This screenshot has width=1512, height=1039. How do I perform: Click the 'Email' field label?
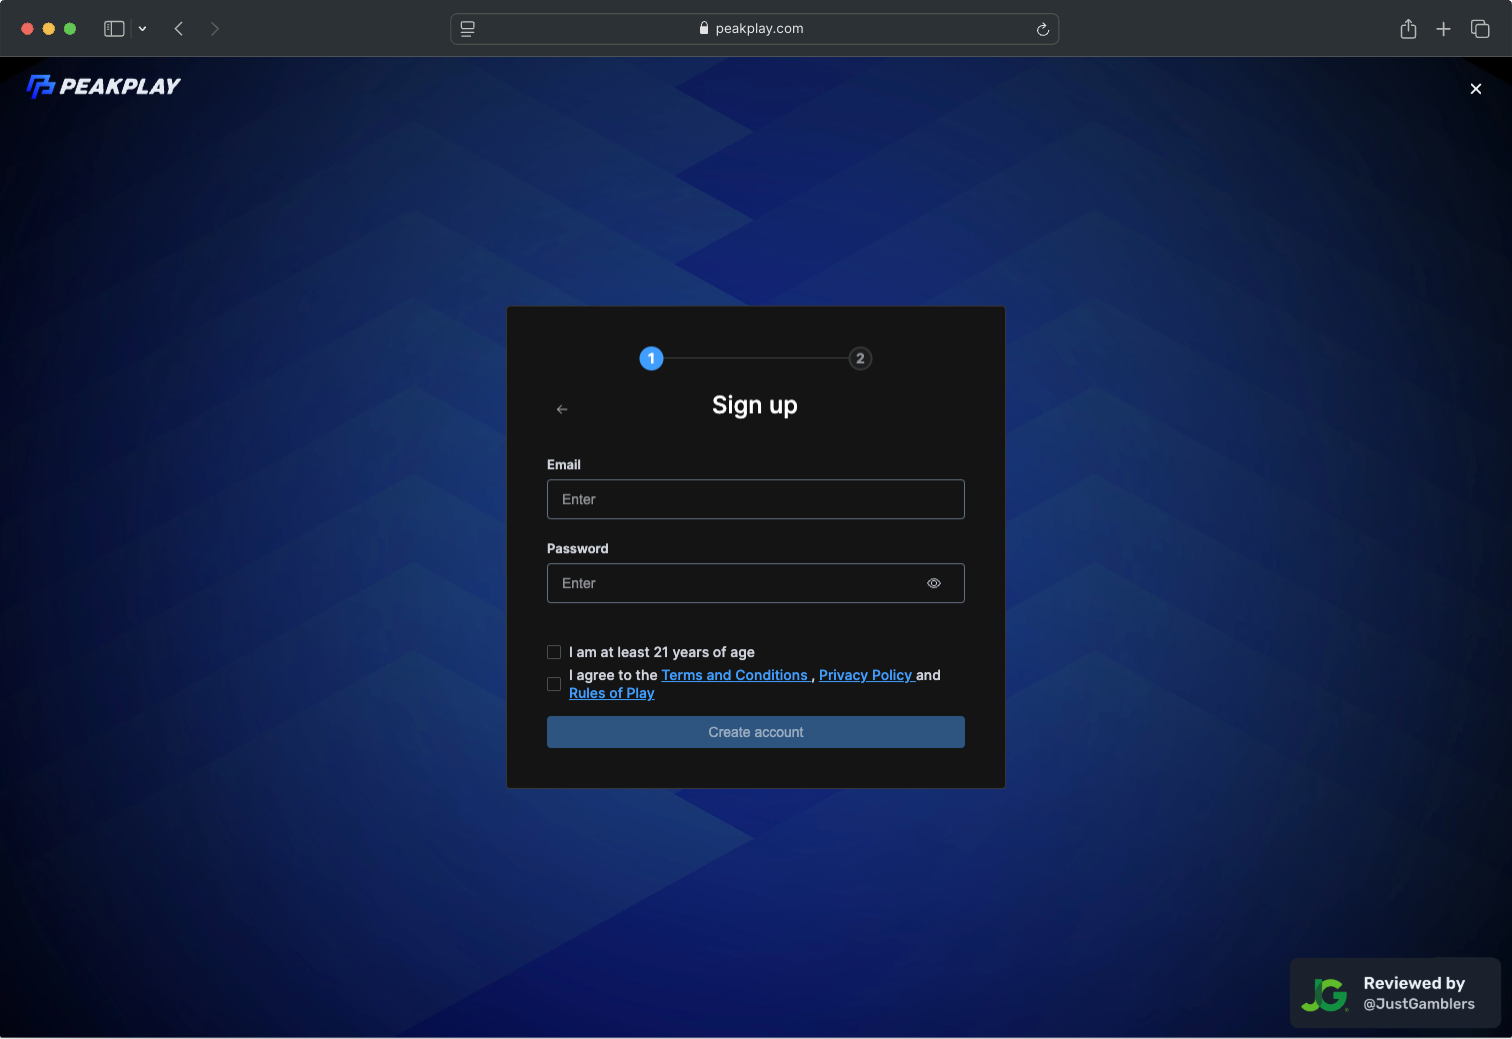pyautogui.click(x=564, y=464)
